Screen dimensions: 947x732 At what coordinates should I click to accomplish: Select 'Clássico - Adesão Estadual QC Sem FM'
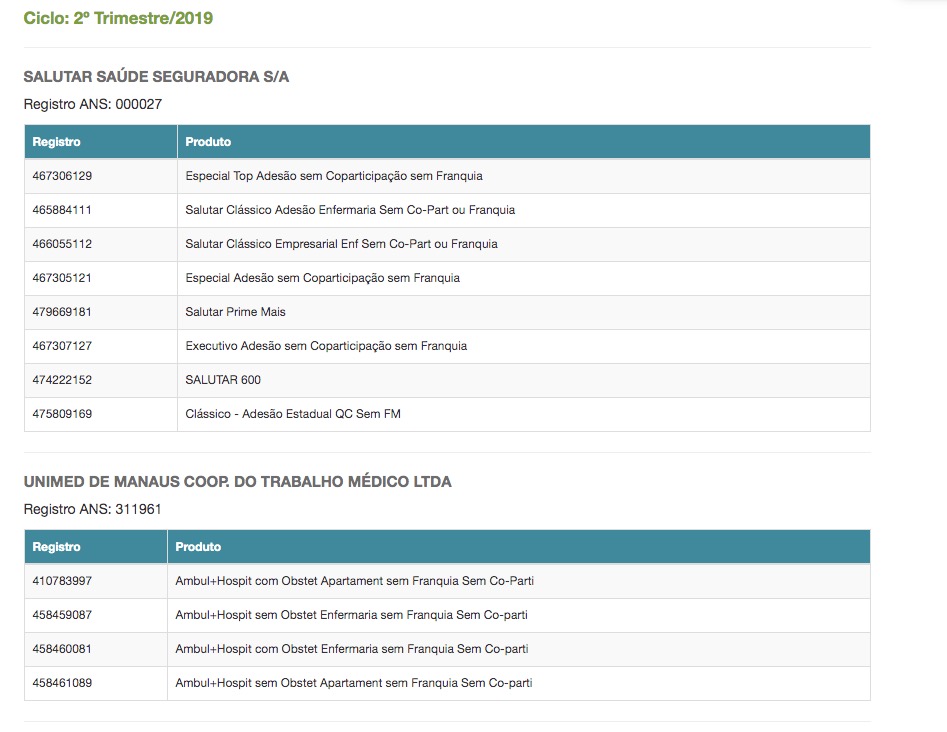tap(293, 414)
